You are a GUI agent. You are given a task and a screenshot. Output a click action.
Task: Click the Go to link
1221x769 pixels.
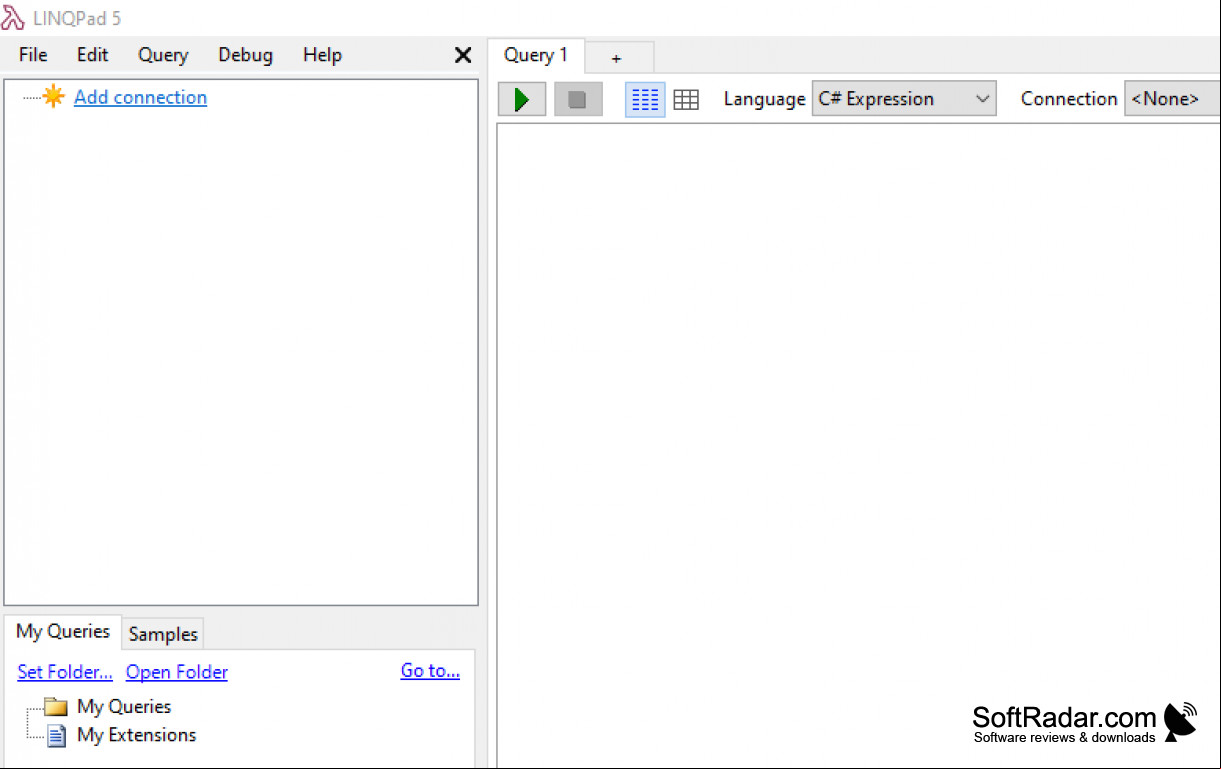pos(430,671)
